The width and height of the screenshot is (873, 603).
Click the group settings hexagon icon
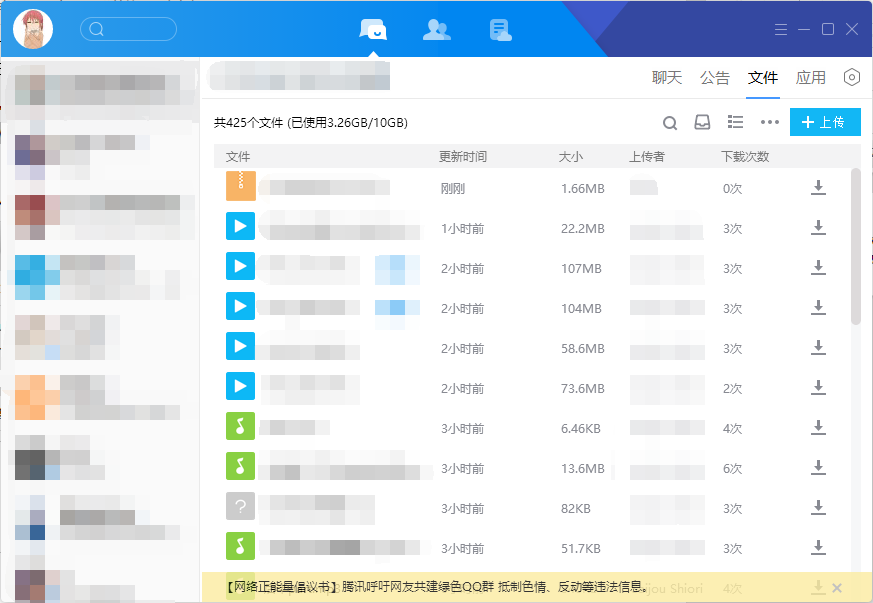[x=852, y=77]
